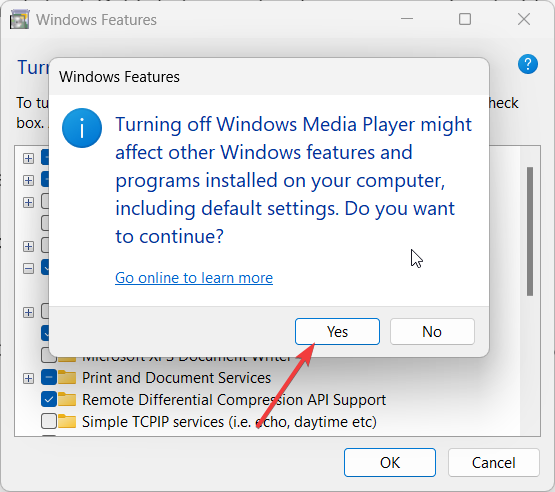The height and width of the screenshot is (492, 555).
Task: Open the Go online to learn more link
Action: point(194,278)
